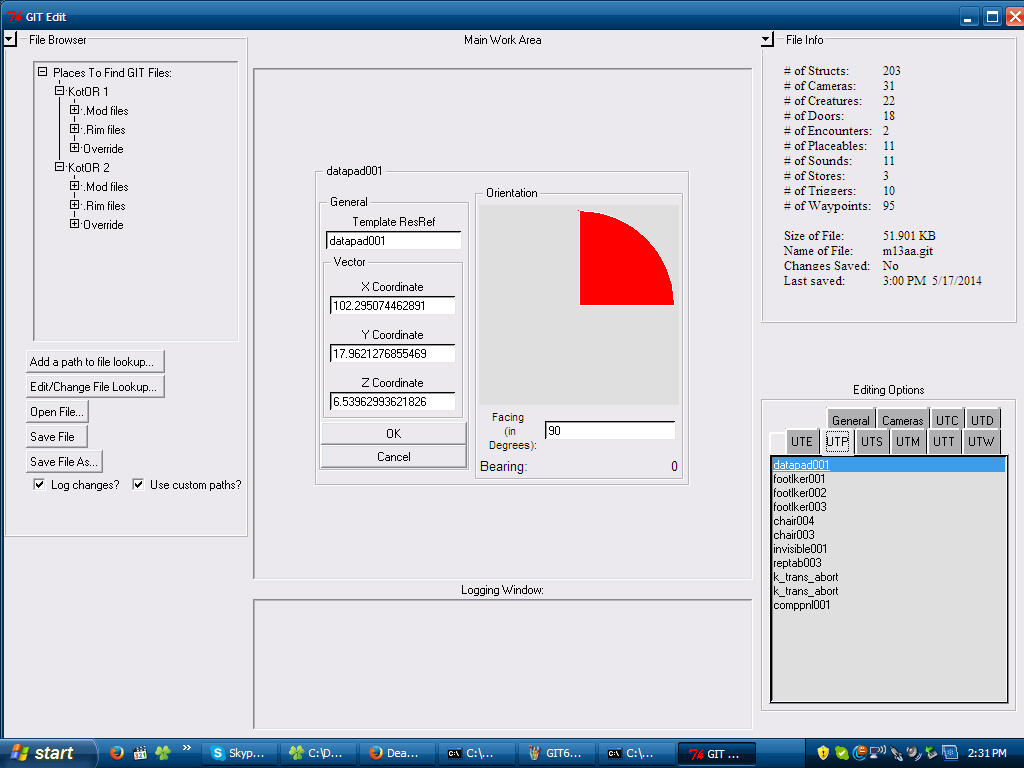The height and width of the screenshot is (768, 1024).
Task: Click the Y Coordinate field
Action: (x=392, y=353)
